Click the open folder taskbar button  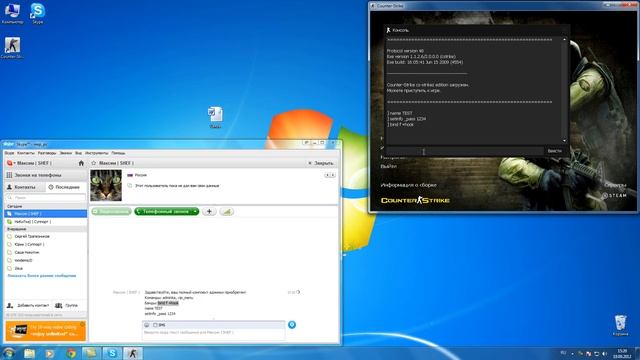point(91,353)
